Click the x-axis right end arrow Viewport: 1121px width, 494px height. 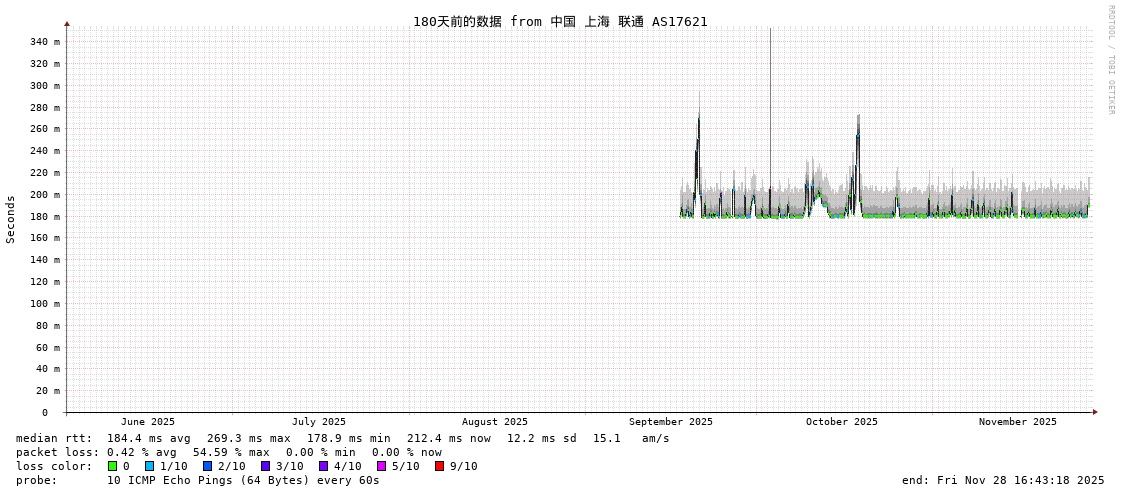click(1095, 412)
